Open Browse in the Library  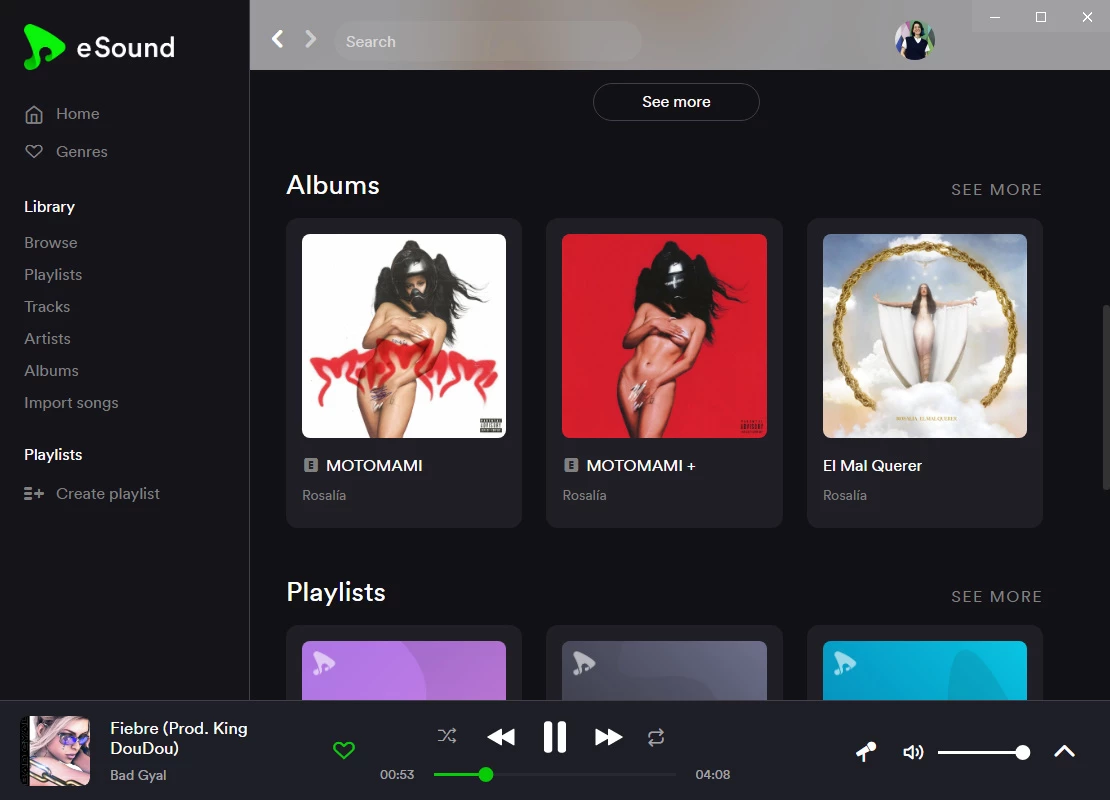tap(51, 243)
